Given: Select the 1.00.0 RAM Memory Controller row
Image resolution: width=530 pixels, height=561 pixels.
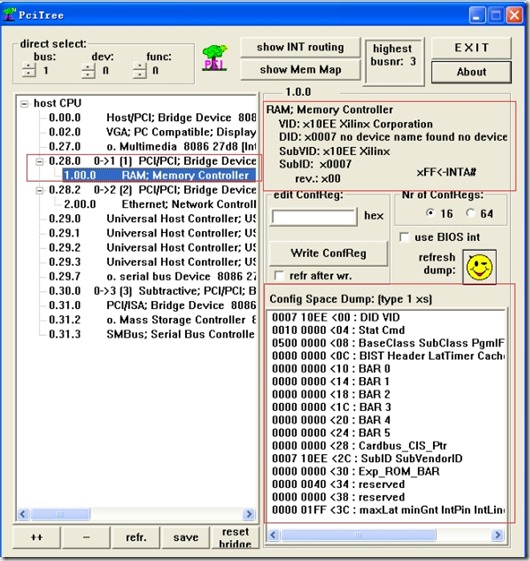Looking at the screenshot, I should pos(159,175).
